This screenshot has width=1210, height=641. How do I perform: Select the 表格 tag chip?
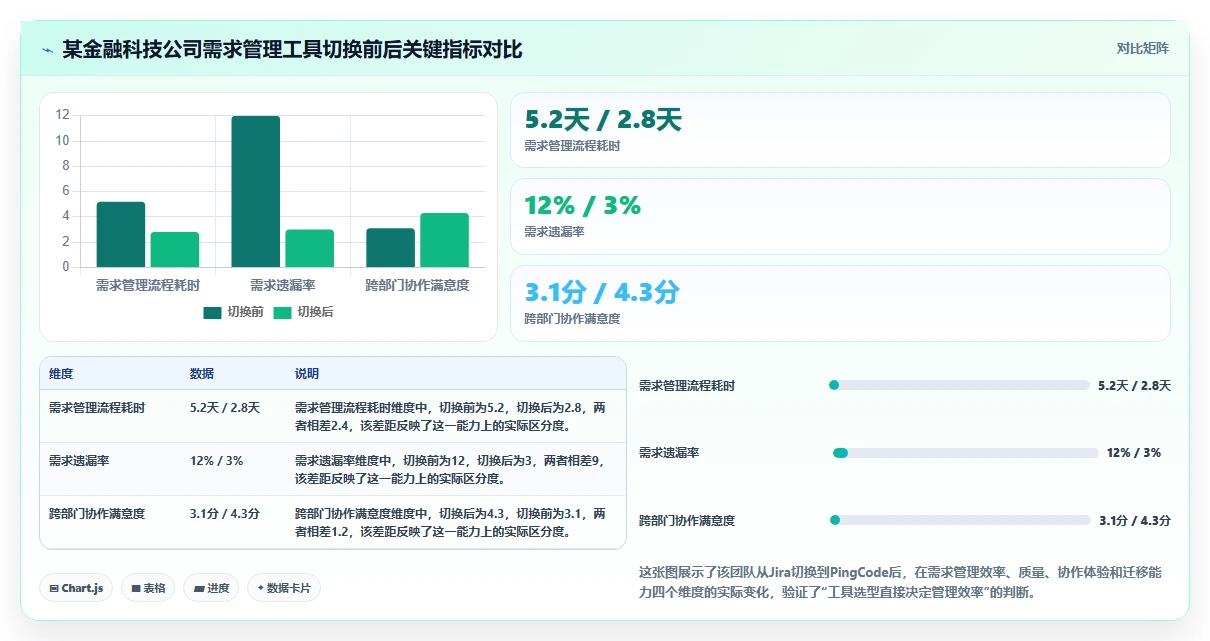pyautogui.click(x=149, y=588)
